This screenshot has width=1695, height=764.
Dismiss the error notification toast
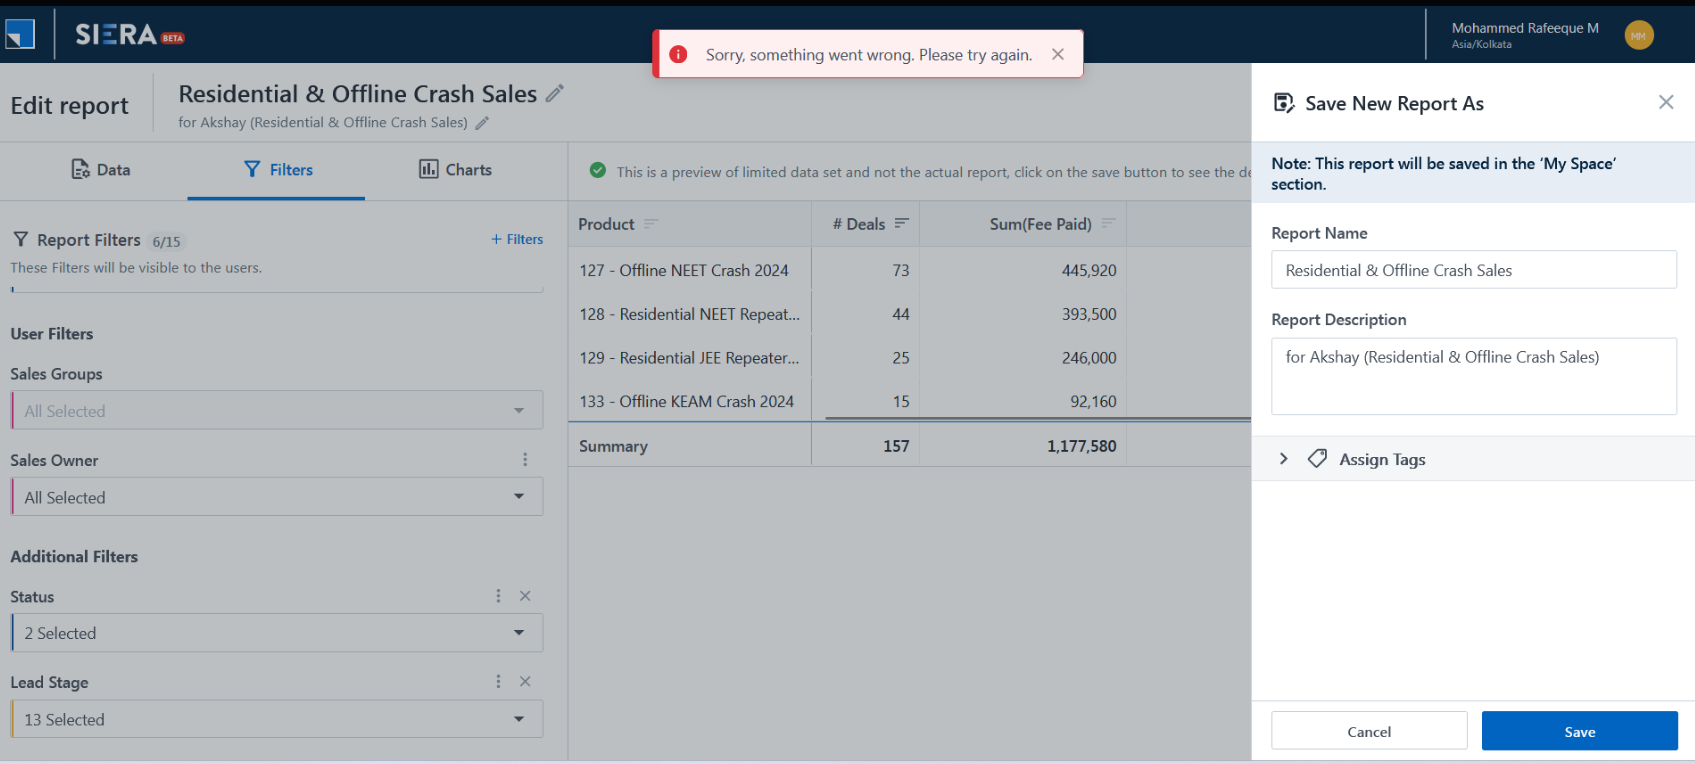point(1057,54)
